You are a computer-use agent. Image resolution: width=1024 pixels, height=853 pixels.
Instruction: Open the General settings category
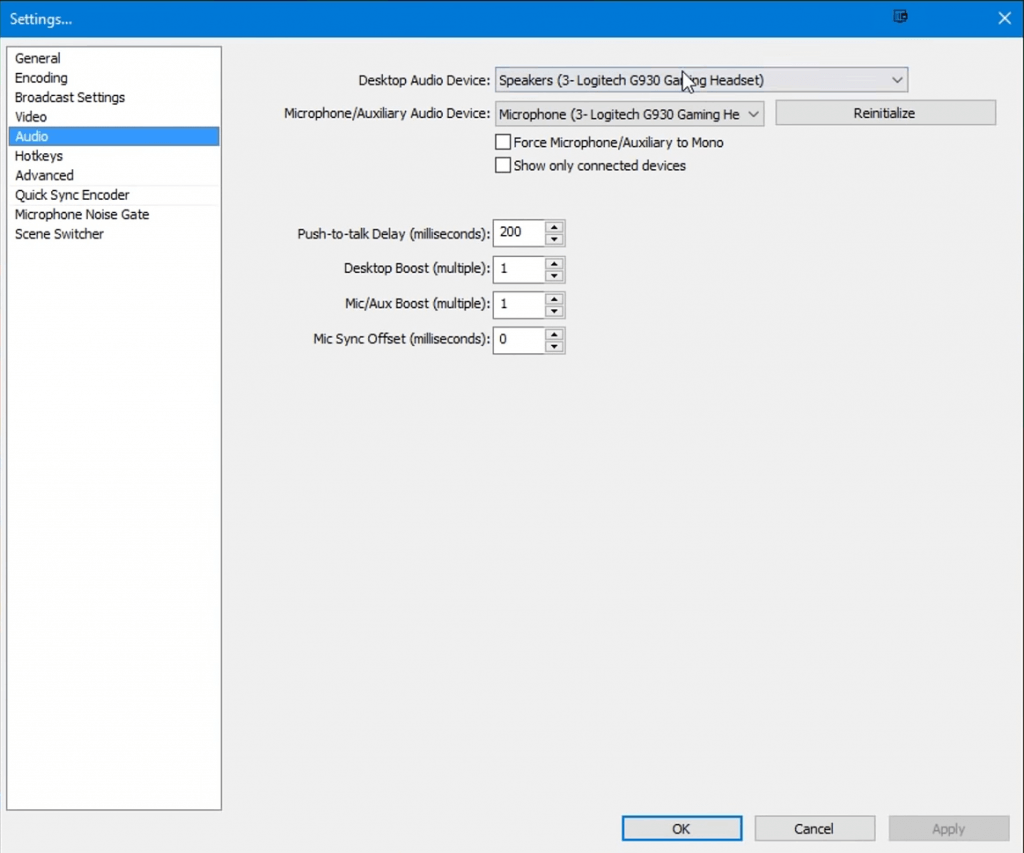(114, 58)
